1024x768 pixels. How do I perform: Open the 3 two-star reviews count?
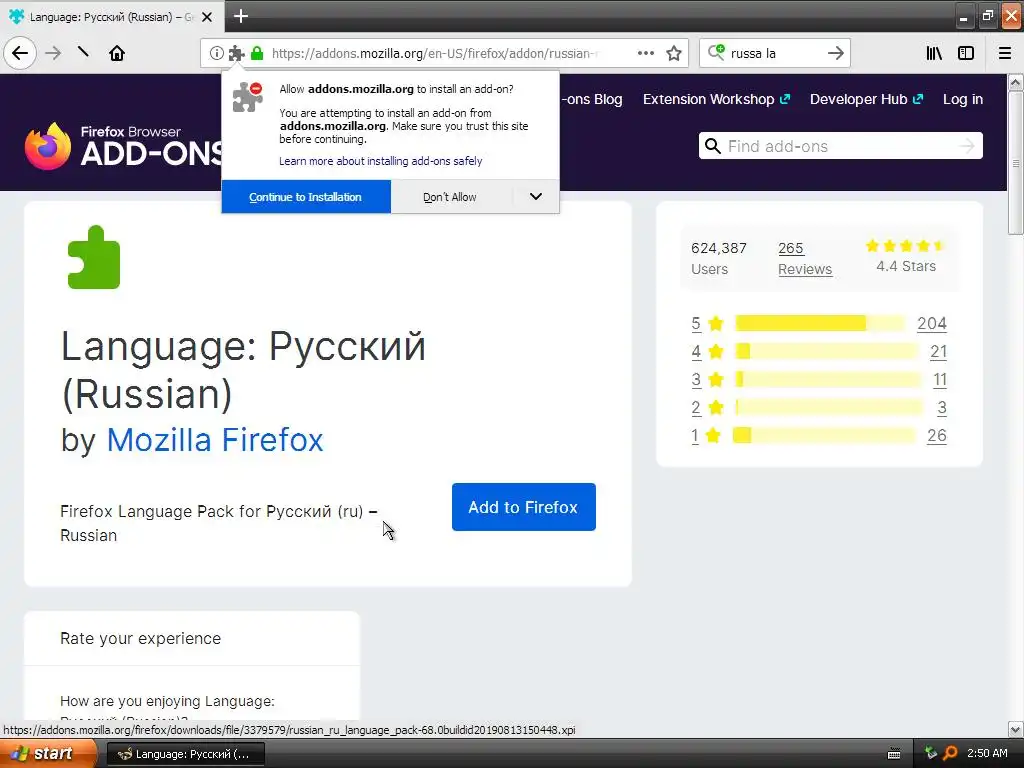(942, 408)
